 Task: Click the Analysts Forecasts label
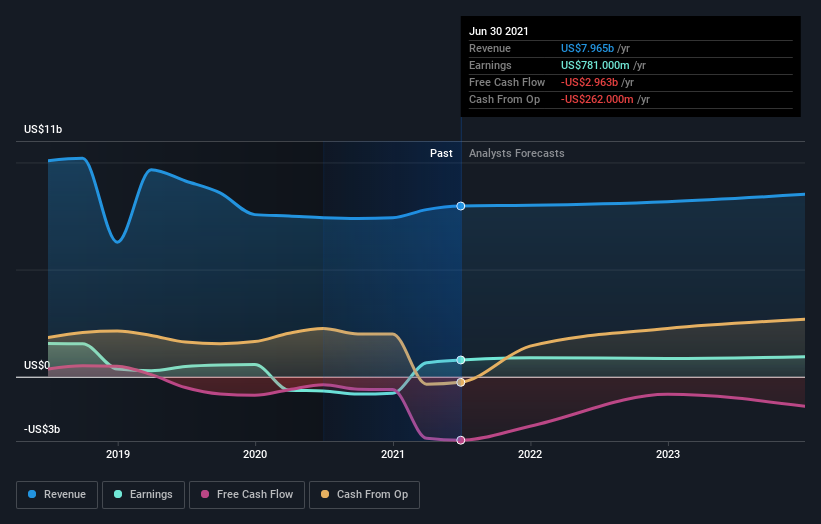click(x=517, y=153)
